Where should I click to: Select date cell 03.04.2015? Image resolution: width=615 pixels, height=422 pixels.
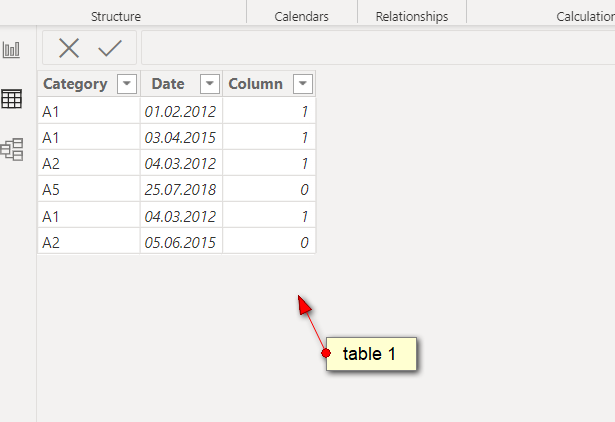coord(181,137)
